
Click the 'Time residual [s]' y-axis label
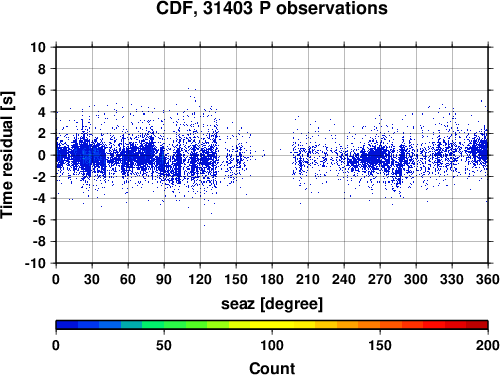(8, 155)
